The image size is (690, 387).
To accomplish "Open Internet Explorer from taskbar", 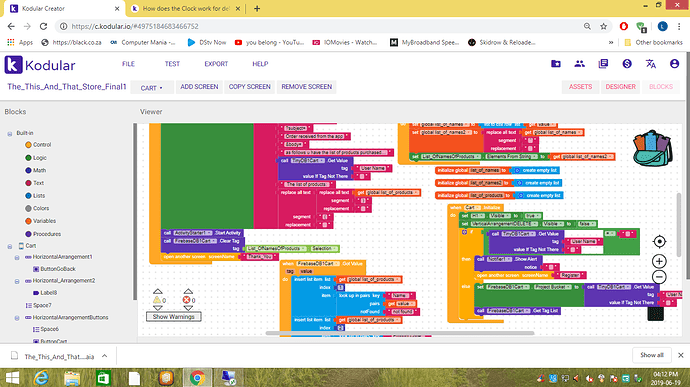I will tap(41, 378).
